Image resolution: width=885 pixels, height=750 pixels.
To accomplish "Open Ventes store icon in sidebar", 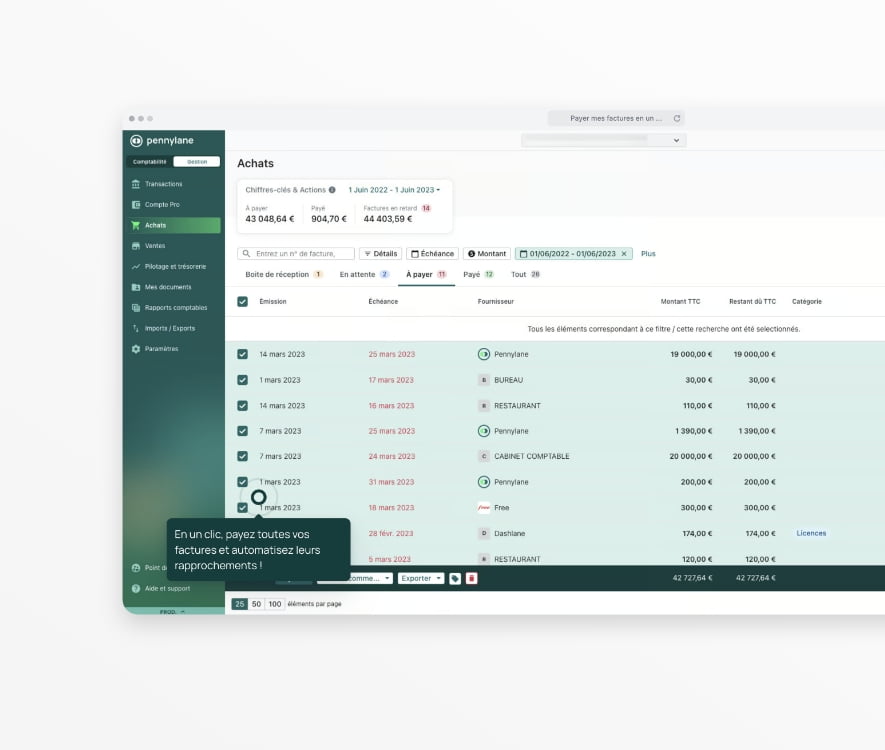I will coord(135,246).
